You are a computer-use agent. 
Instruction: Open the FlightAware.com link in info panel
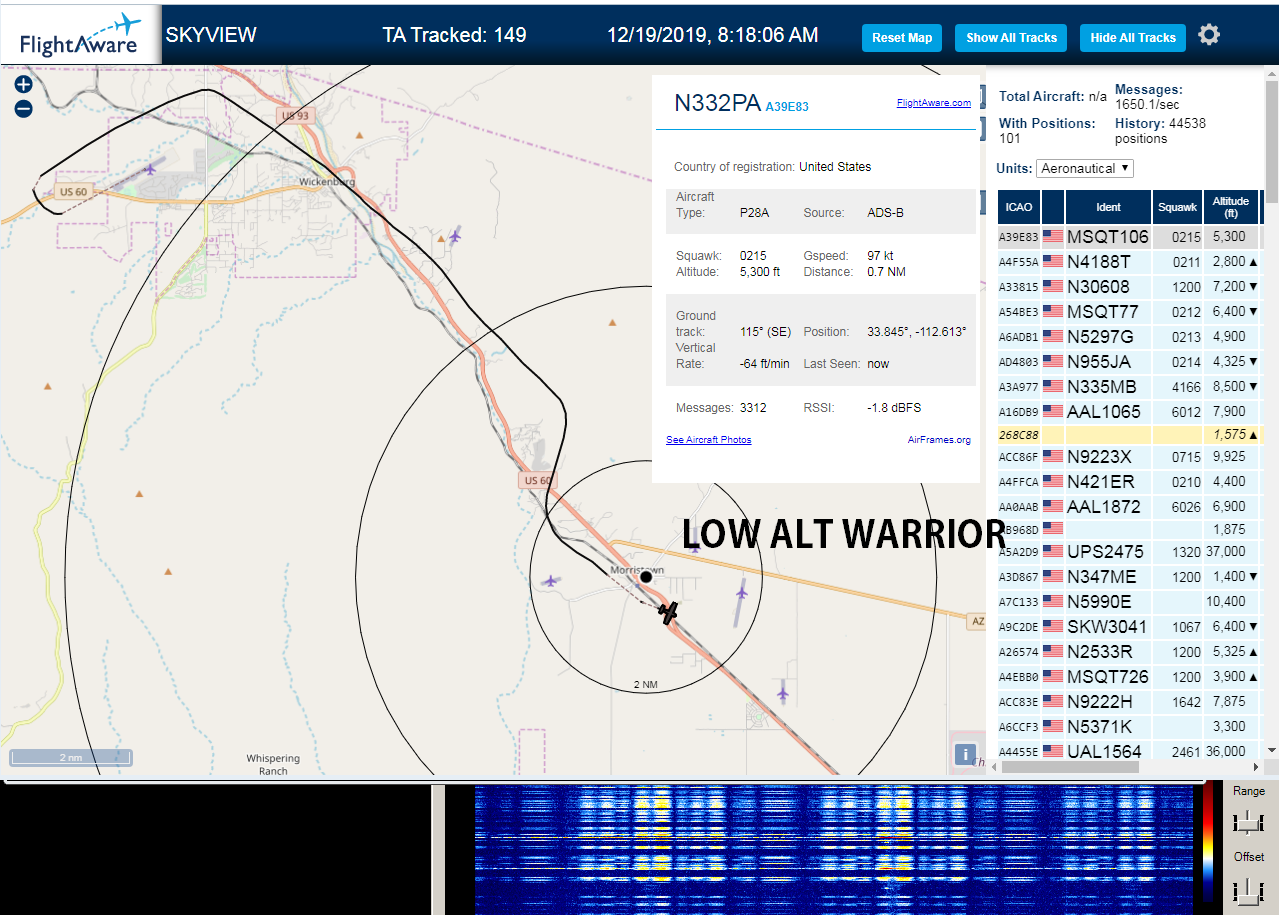pos(934,102)
